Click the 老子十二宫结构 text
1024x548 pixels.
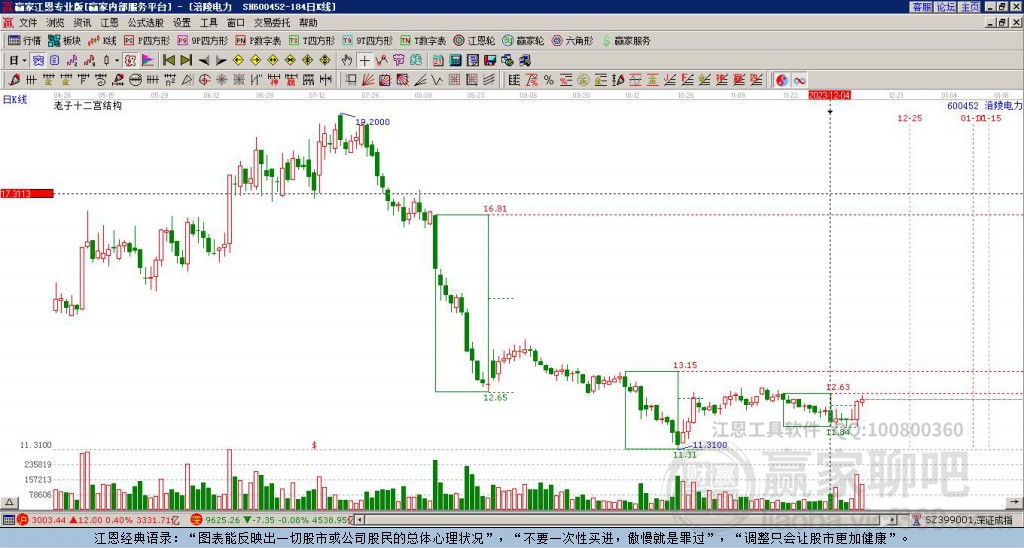tap(88, 105)
